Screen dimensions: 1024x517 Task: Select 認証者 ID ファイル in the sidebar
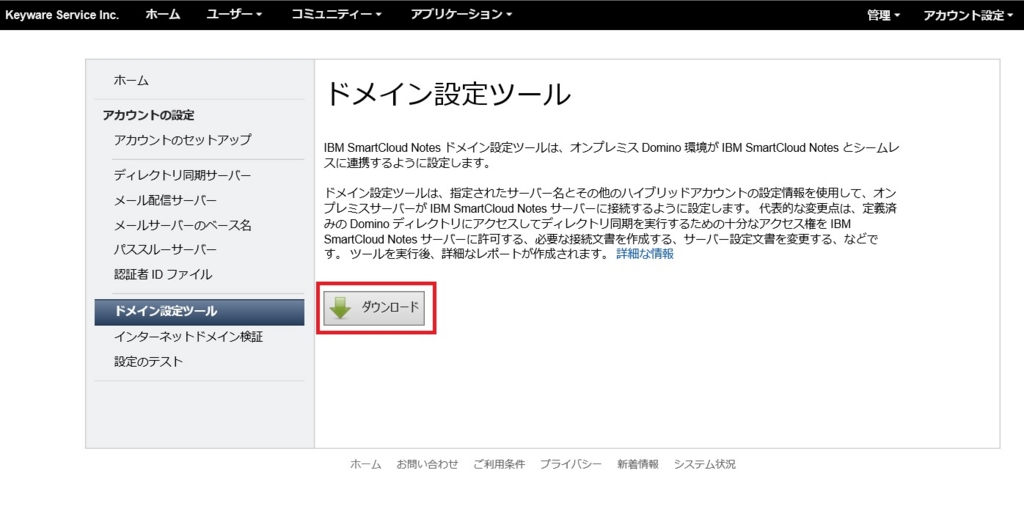coord(163,275)
